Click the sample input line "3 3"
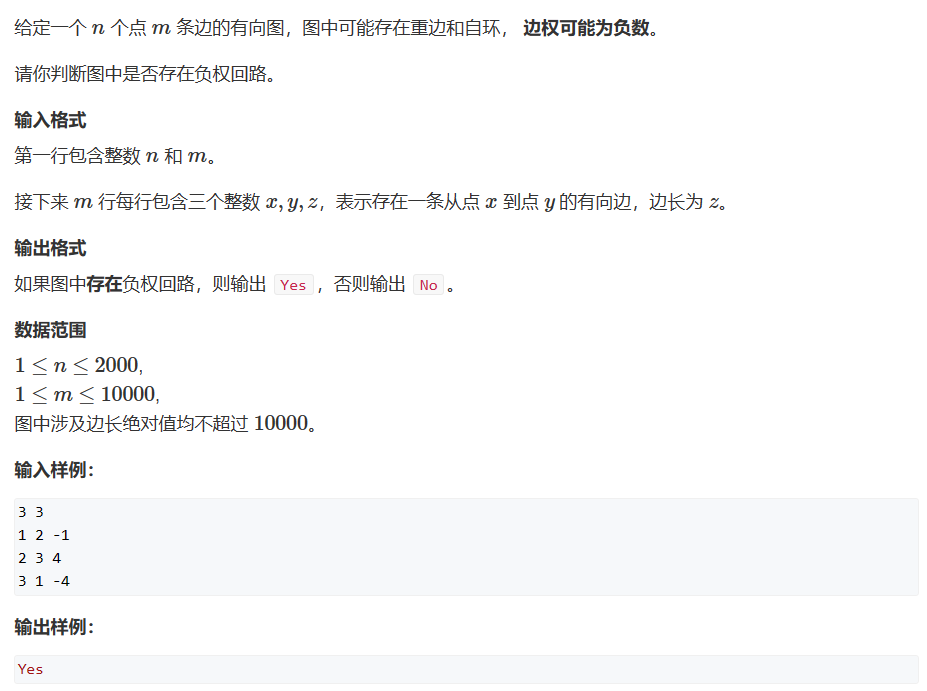The height and width of the screenshot is (691, 927). (x=31, y=512)
